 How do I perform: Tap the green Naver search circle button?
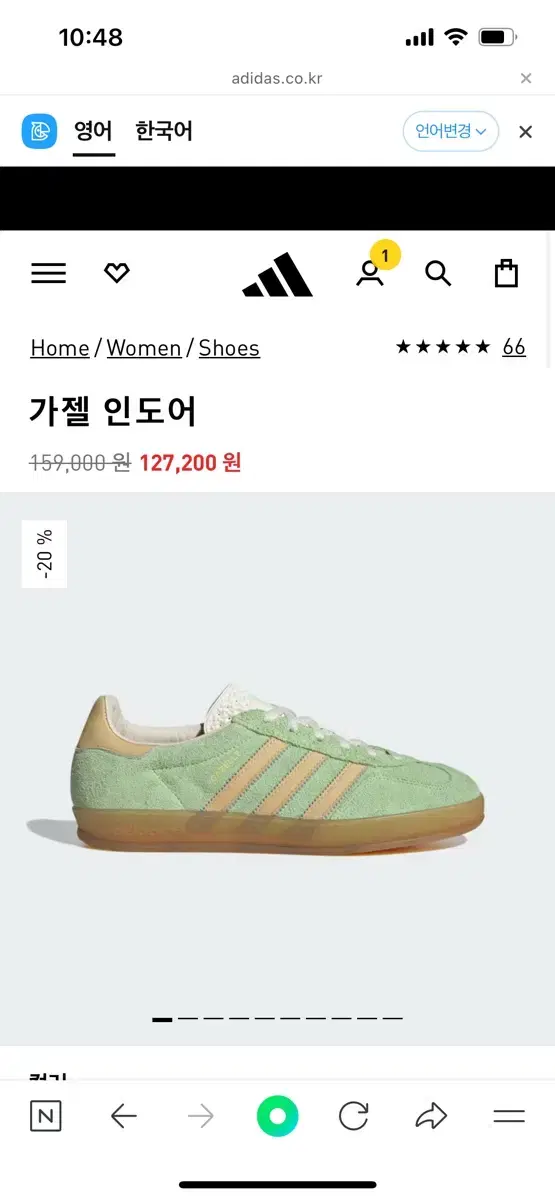[277, 1116]
